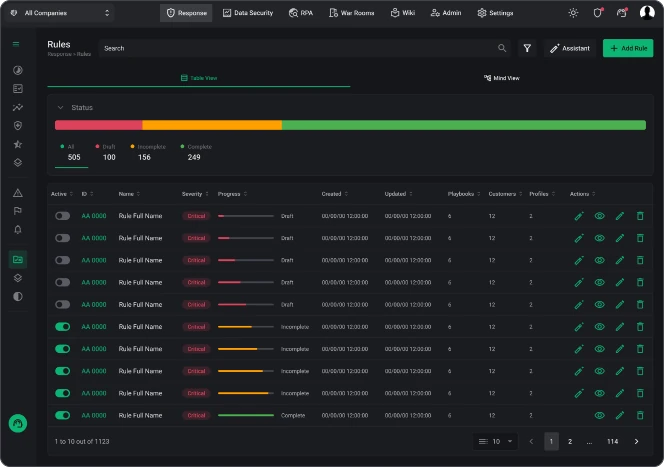This screenshot has height=467, width=664.
Task: Click the half-filled circle contrast icon in sidebar
Action: [18, 296]
